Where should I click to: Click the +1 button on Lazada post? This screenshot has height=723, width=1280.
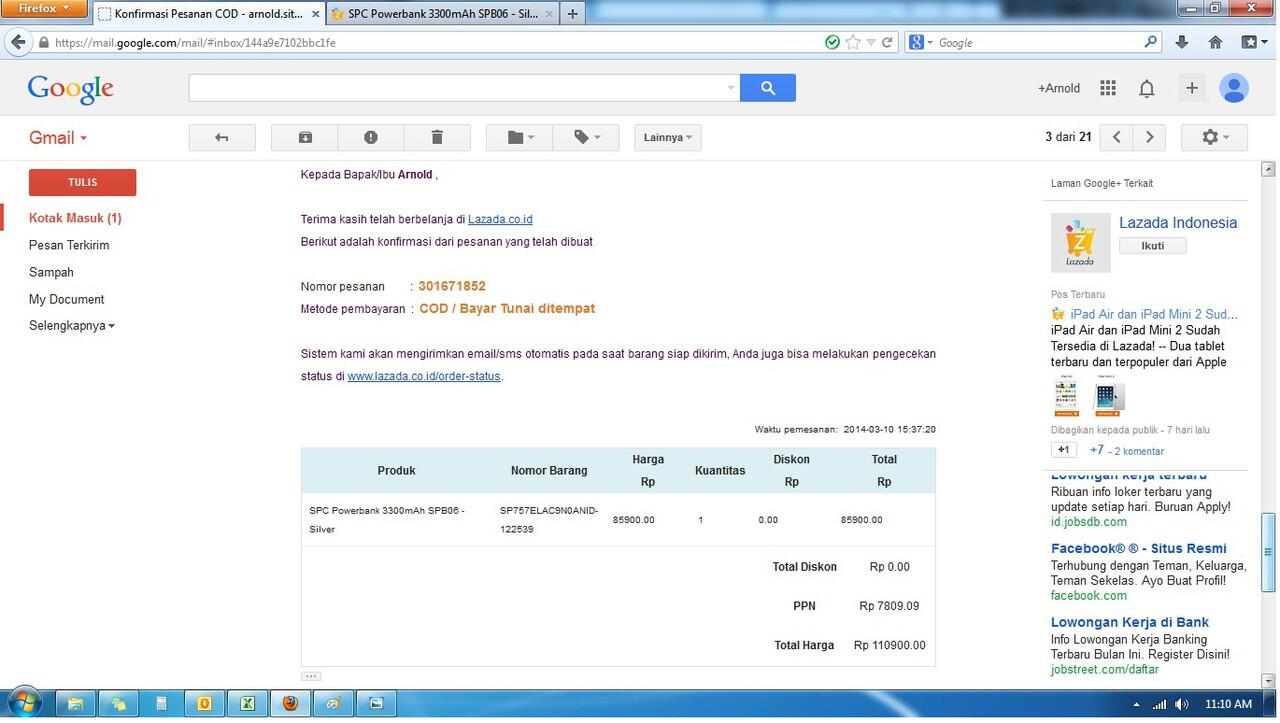[1064, 450]
